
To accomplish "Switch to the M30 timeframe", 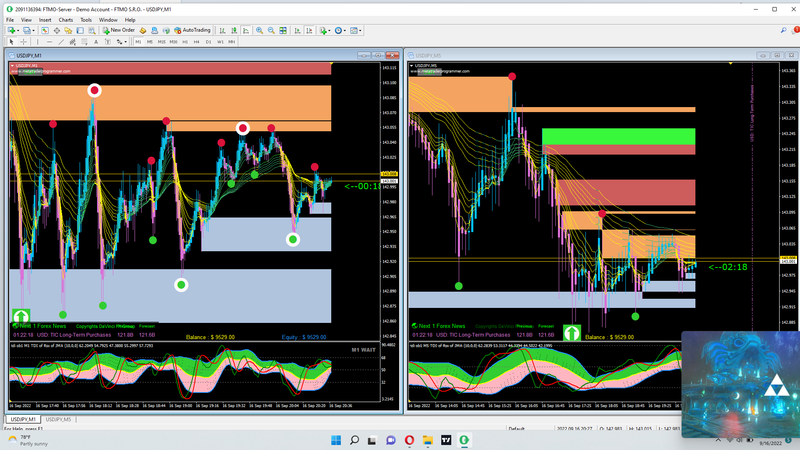I will pos(173,42).
